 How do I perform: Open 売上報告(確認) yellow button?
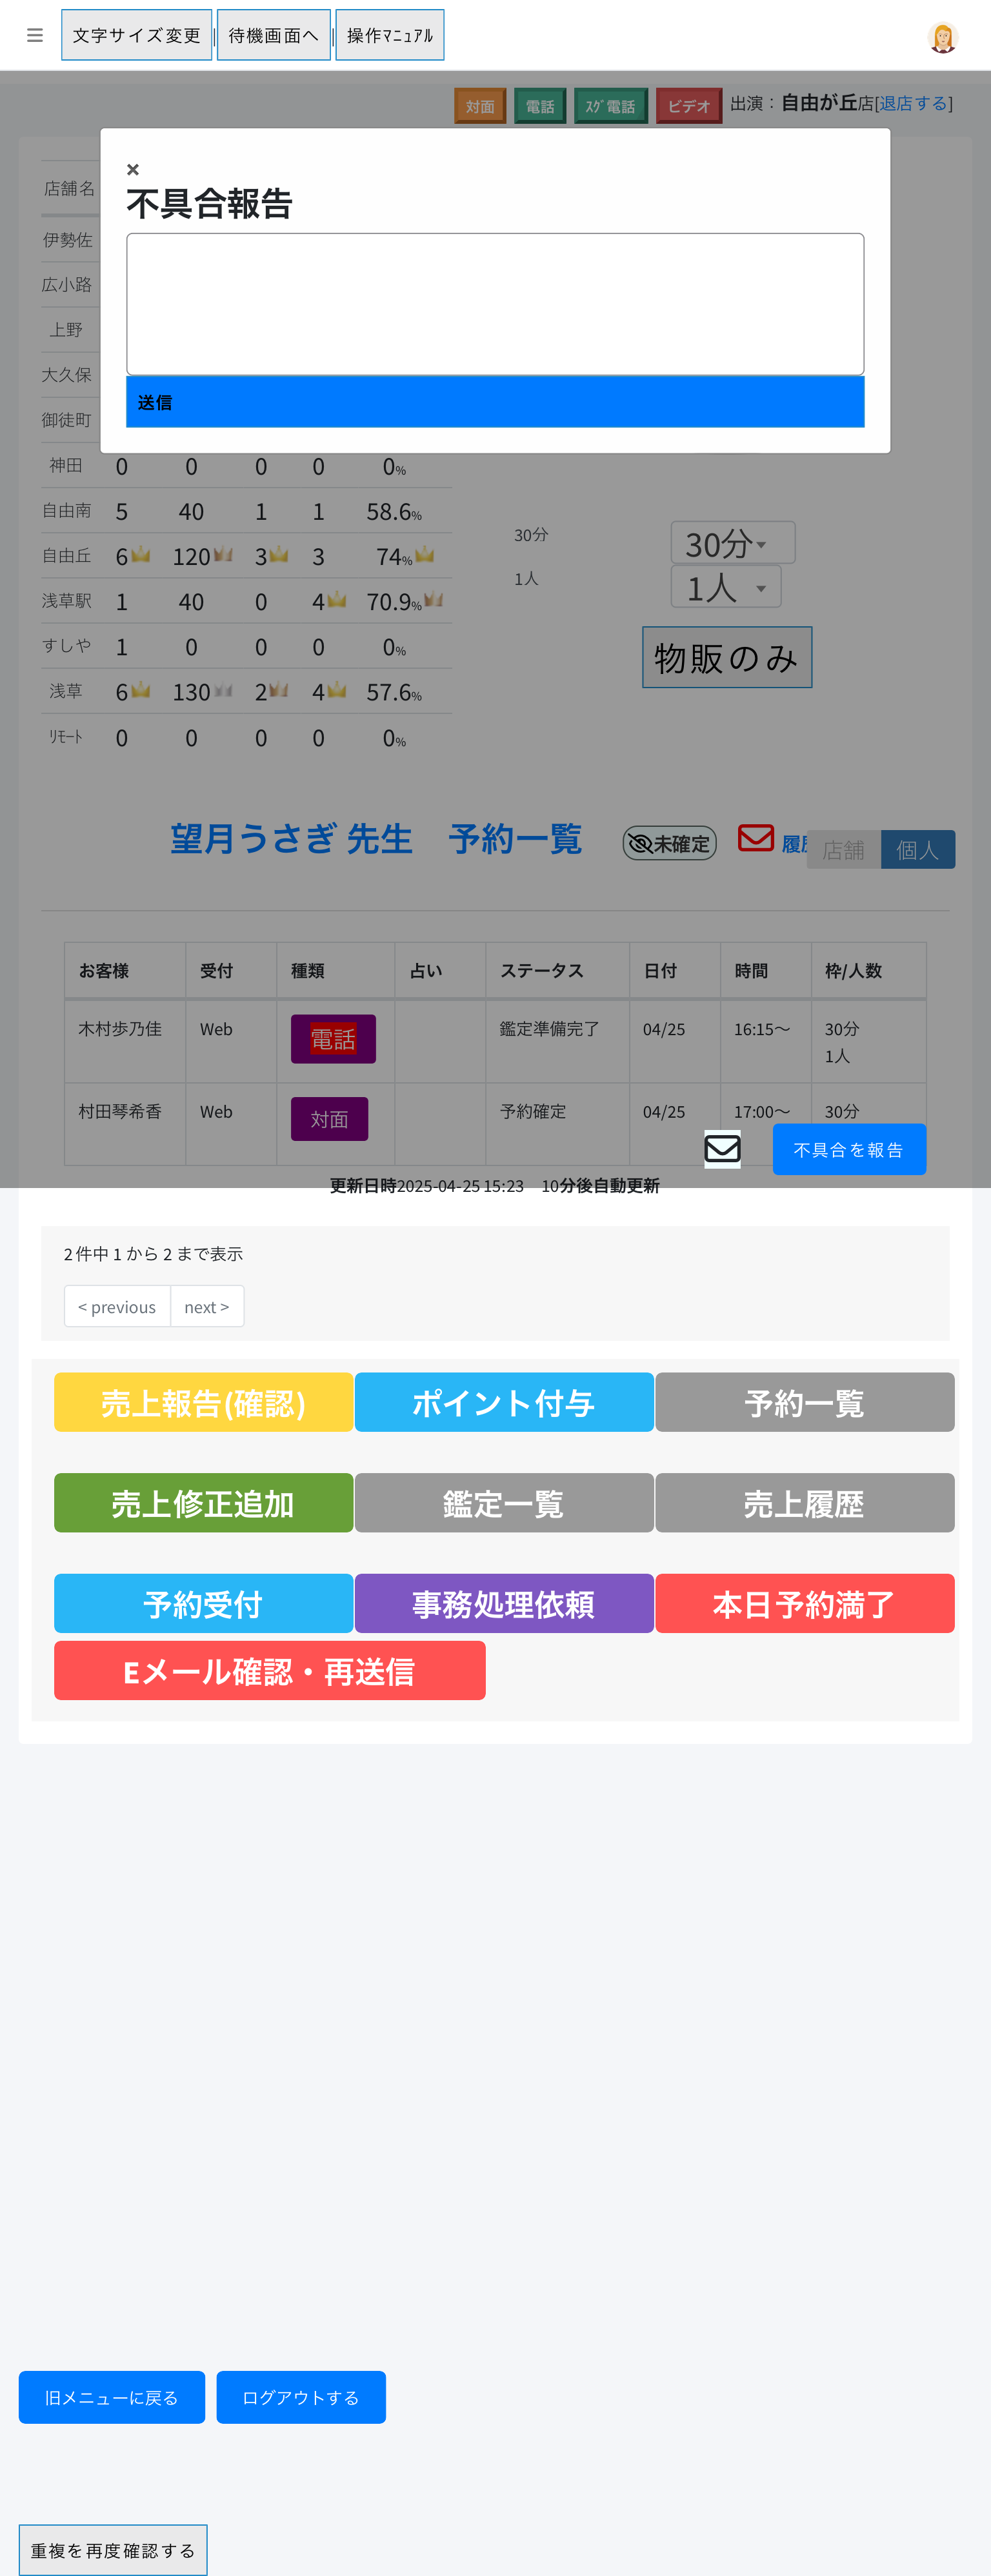click(203, 1402)
